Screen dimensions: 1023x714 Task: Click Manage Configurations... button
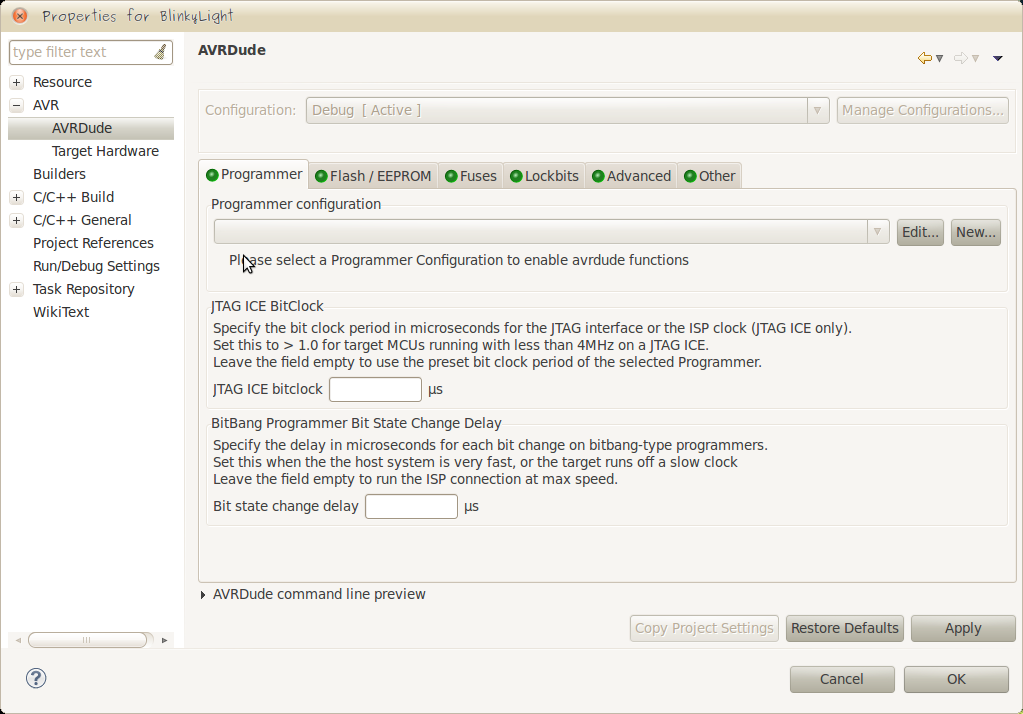[x=923, y=110]
